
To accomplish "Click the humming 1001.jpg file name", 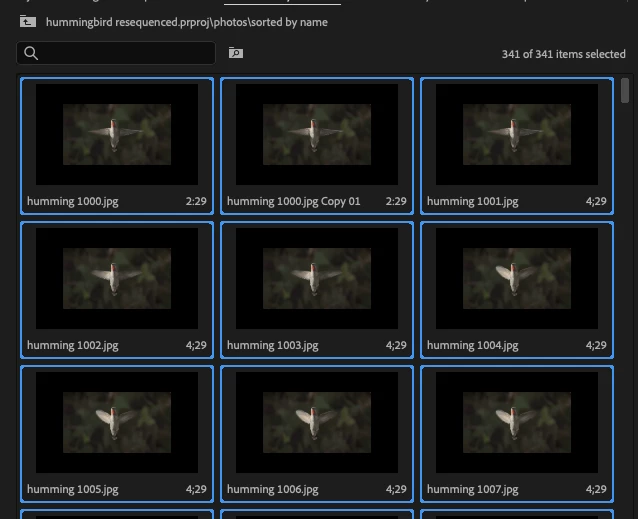I will click(x=472, y=202).
